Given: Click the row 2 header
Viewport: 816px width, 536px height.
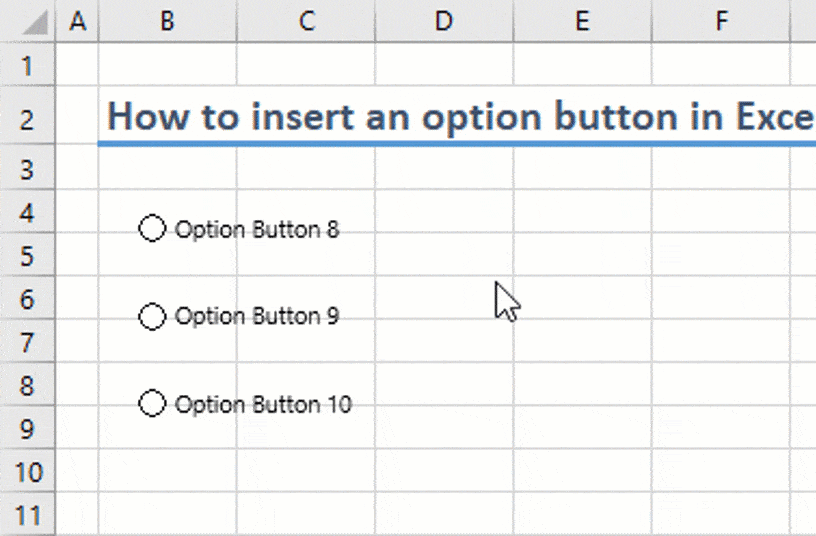Looking at the screenshot, I should click(27, 120).
